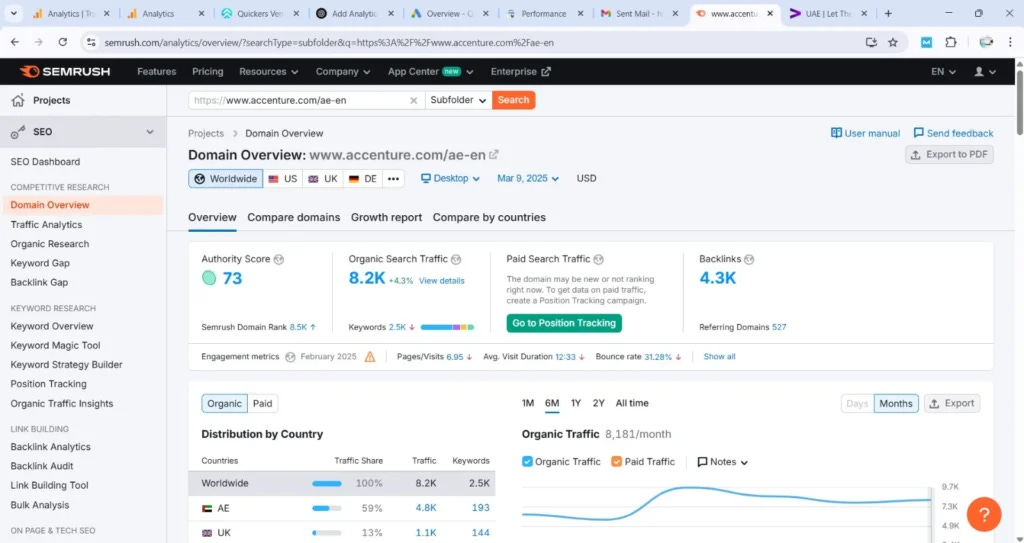This screenshot has height=543, width=1024.
Task: Click the AE traffic share bar
Action: click(327, 508)
